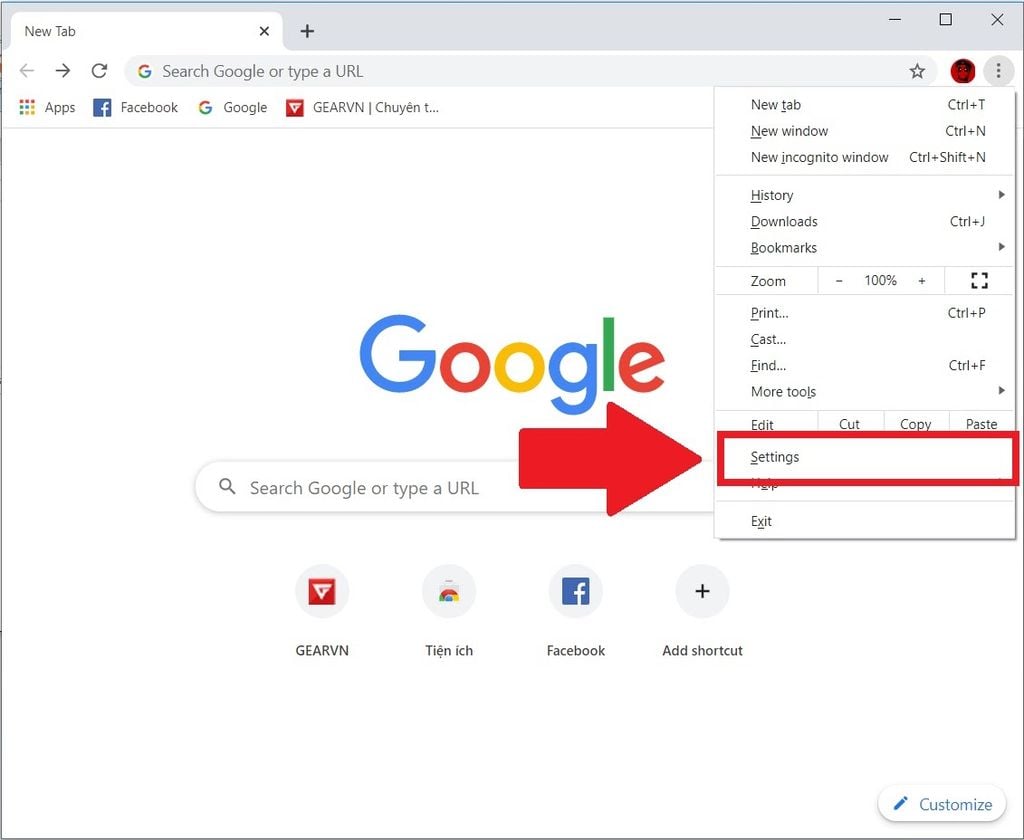This screenshot has width=1024, height=840.
Task: Open a new tab with the plus button
Action: (307, 31)
